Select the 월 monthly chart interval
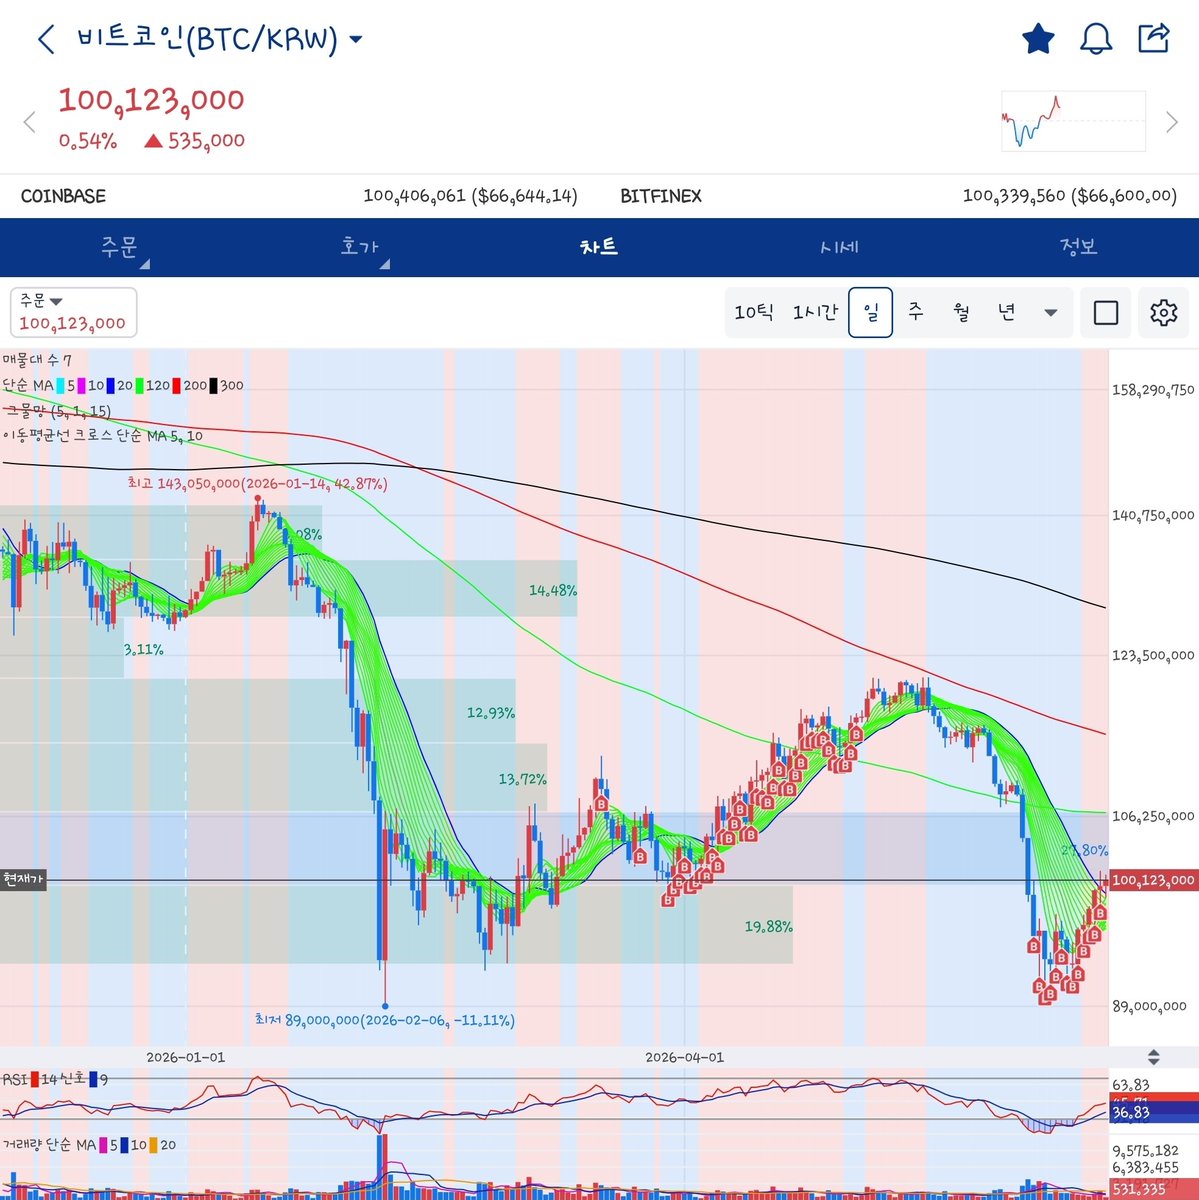1199x1200 pixels. click(x=961, y=313)
